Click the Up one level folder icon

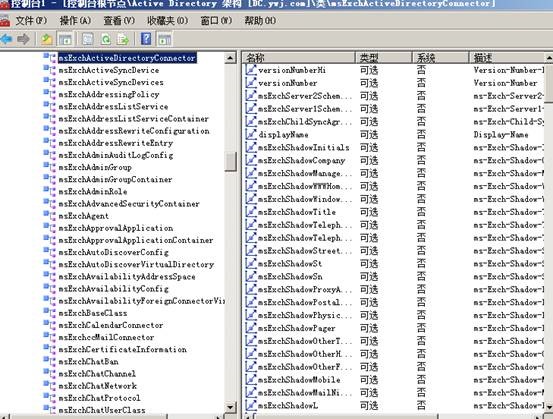pyautogui.click(x=47, y=39)
